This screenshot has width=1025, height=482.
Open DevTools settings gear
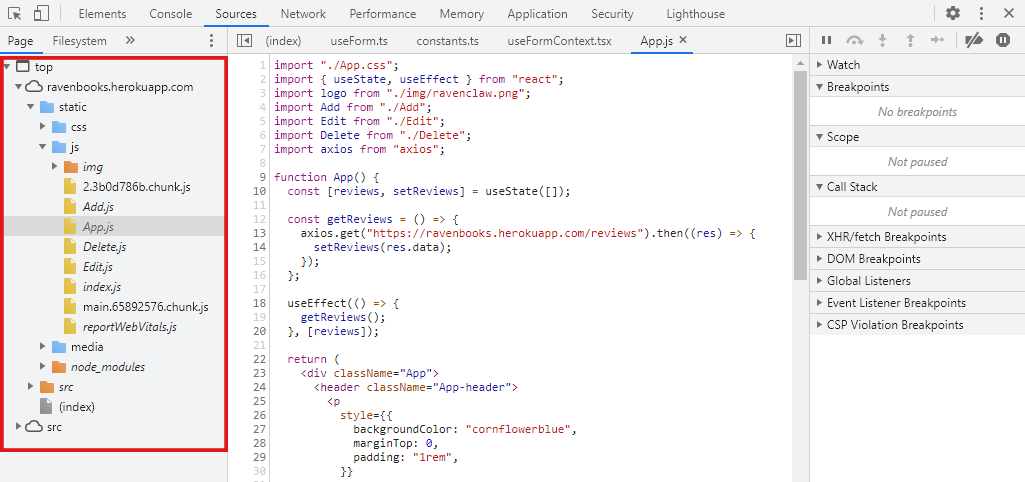click(954, 13)
